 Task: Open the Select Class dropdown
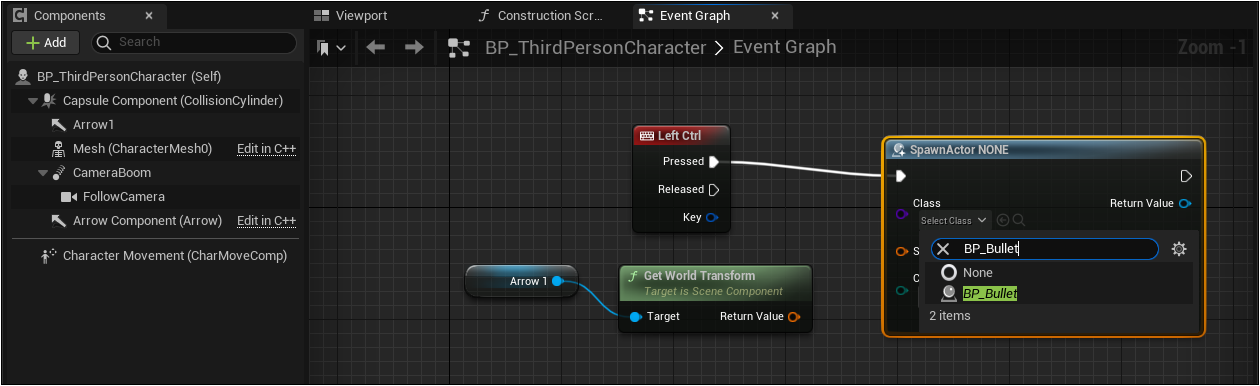[954, 220]
